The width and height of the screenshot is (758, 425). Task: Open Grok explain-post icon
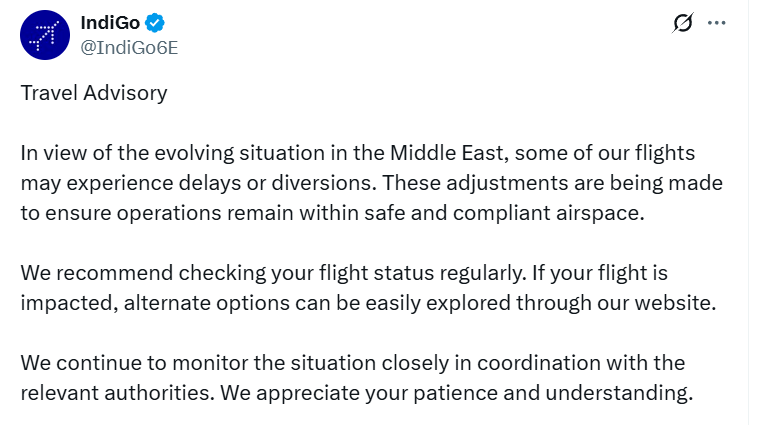683,24
